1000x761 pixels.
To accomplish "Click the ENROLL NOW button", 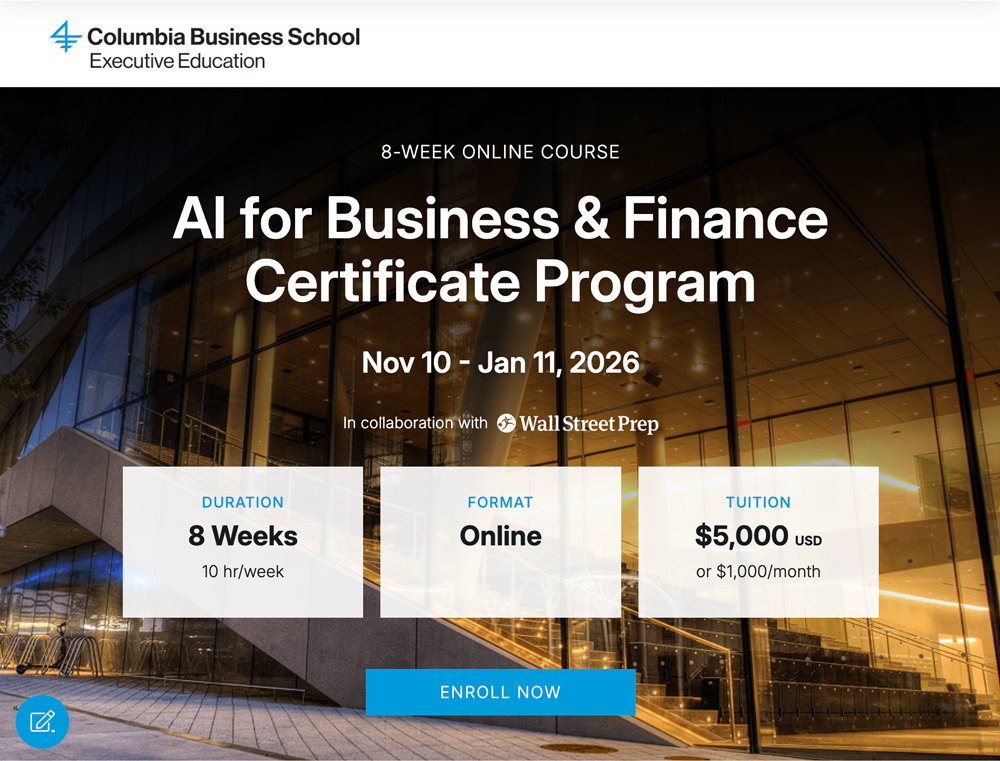I will pos(500,691).
